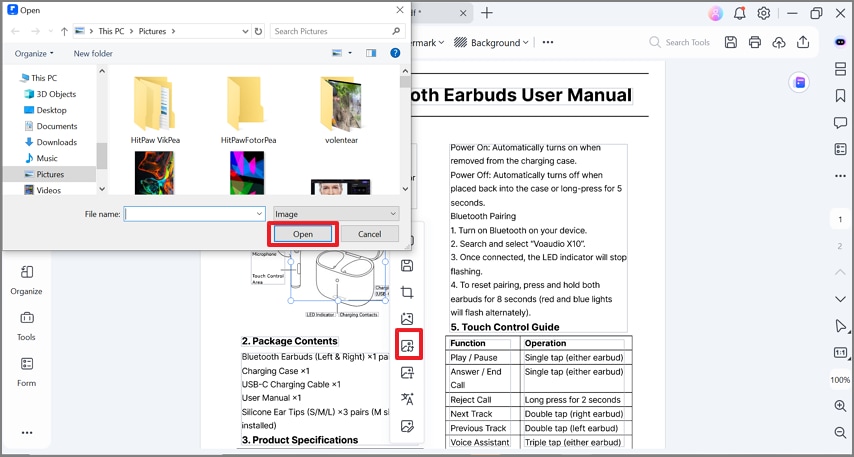The width and height of the screenshot is (854, 457).
Task: Open the Organize tool in left sidebar
Action: 26,280
